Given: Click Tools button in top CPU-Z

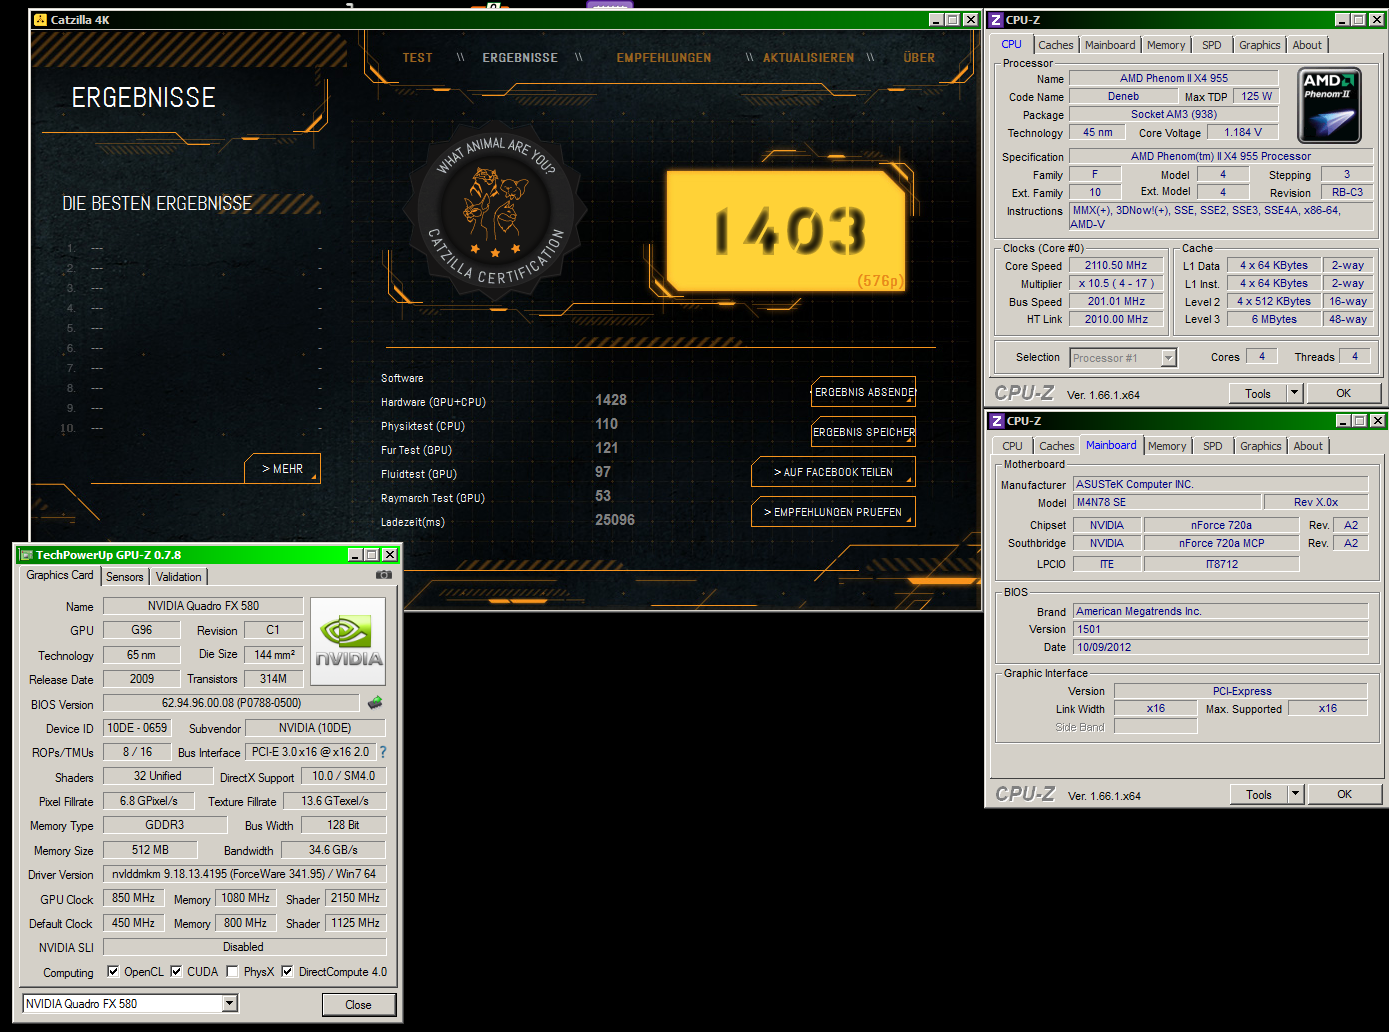Looking at the screenshot, I should point(1258,393).
